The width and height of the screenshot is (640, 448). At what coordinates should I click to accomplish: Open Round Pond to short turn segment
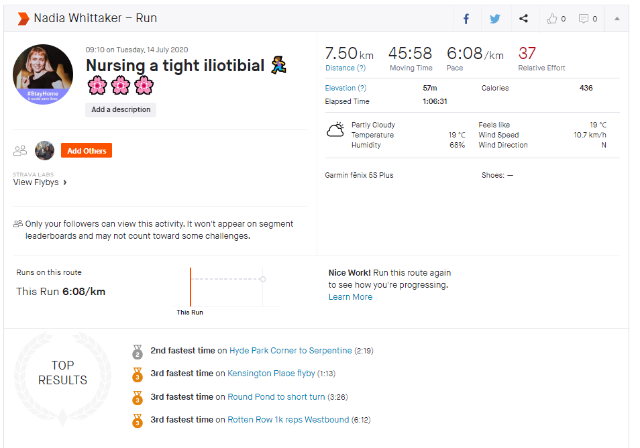[x=276, y=397]
